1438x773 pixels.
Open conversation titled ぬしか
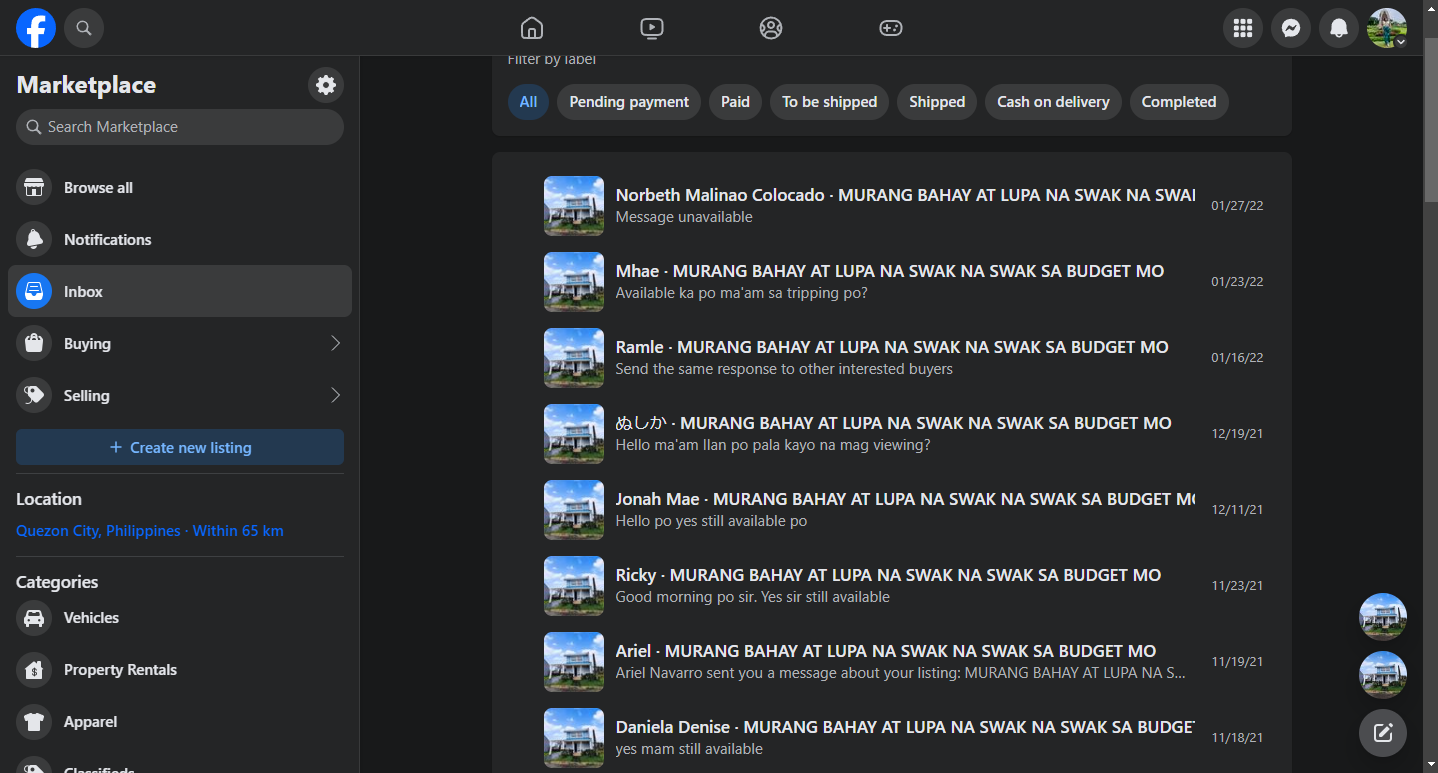893,423
